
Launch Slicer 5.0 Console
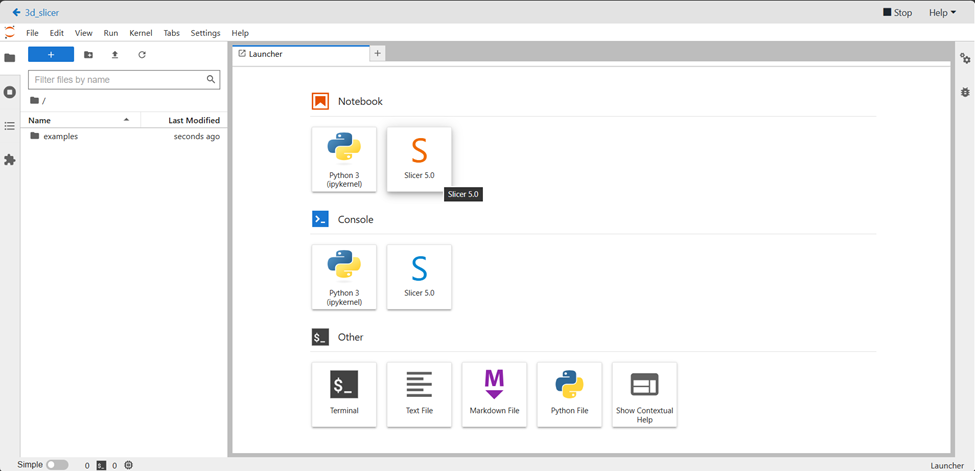click(419, 277)
